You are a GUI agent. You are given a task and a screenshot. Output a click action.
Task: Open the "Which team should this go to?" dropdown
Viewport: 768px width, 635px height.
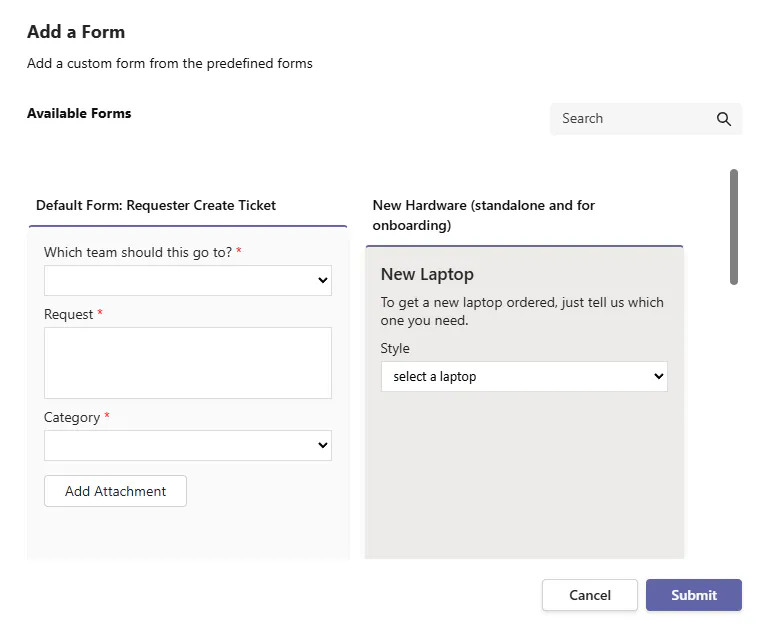click(188, 281)
